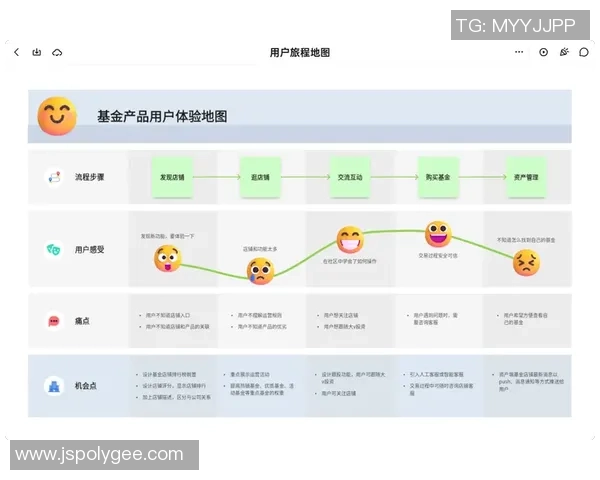Select the row label 痛点
Image resolution: width=600 pixels, height=480 pixels.
[x=82, y=321]
